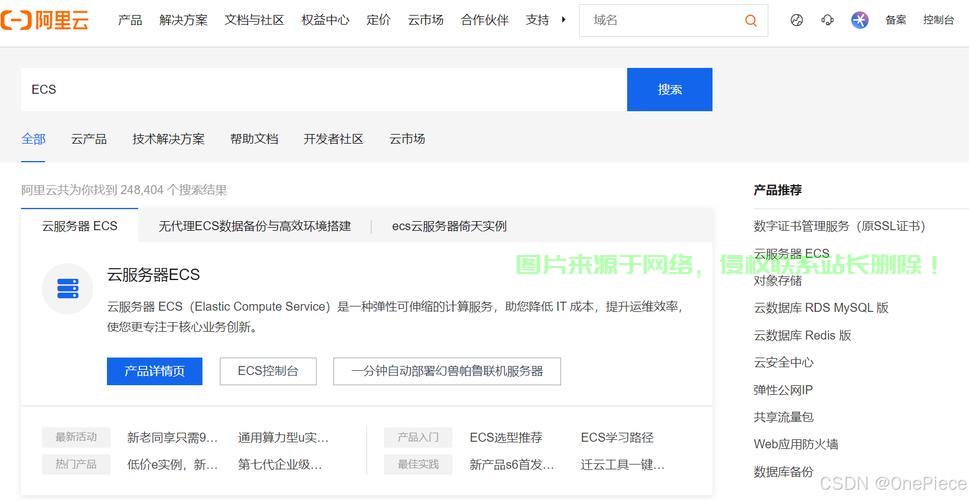969x500 pixels.
Task: Open 共享流量包 recommendation
Action: [x=784, y=417]
